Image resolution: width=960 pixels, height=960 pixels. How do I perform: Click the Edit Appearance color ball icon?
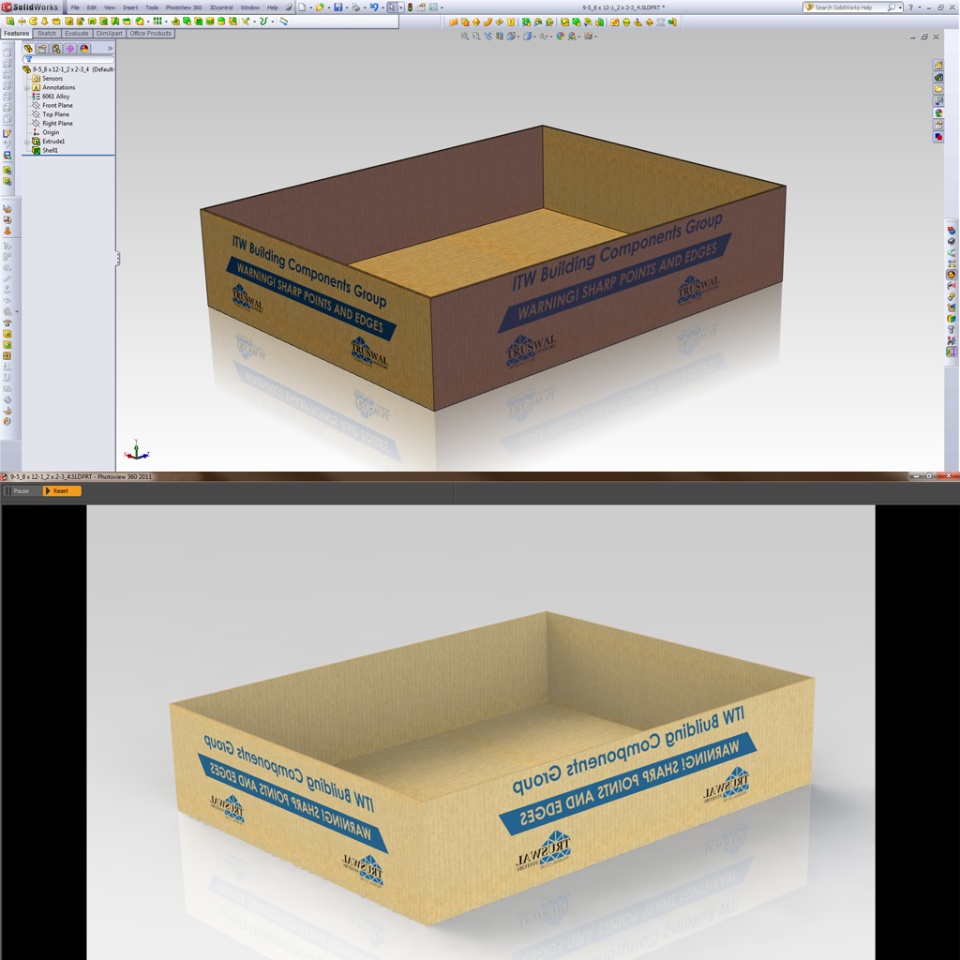(560, 36)
